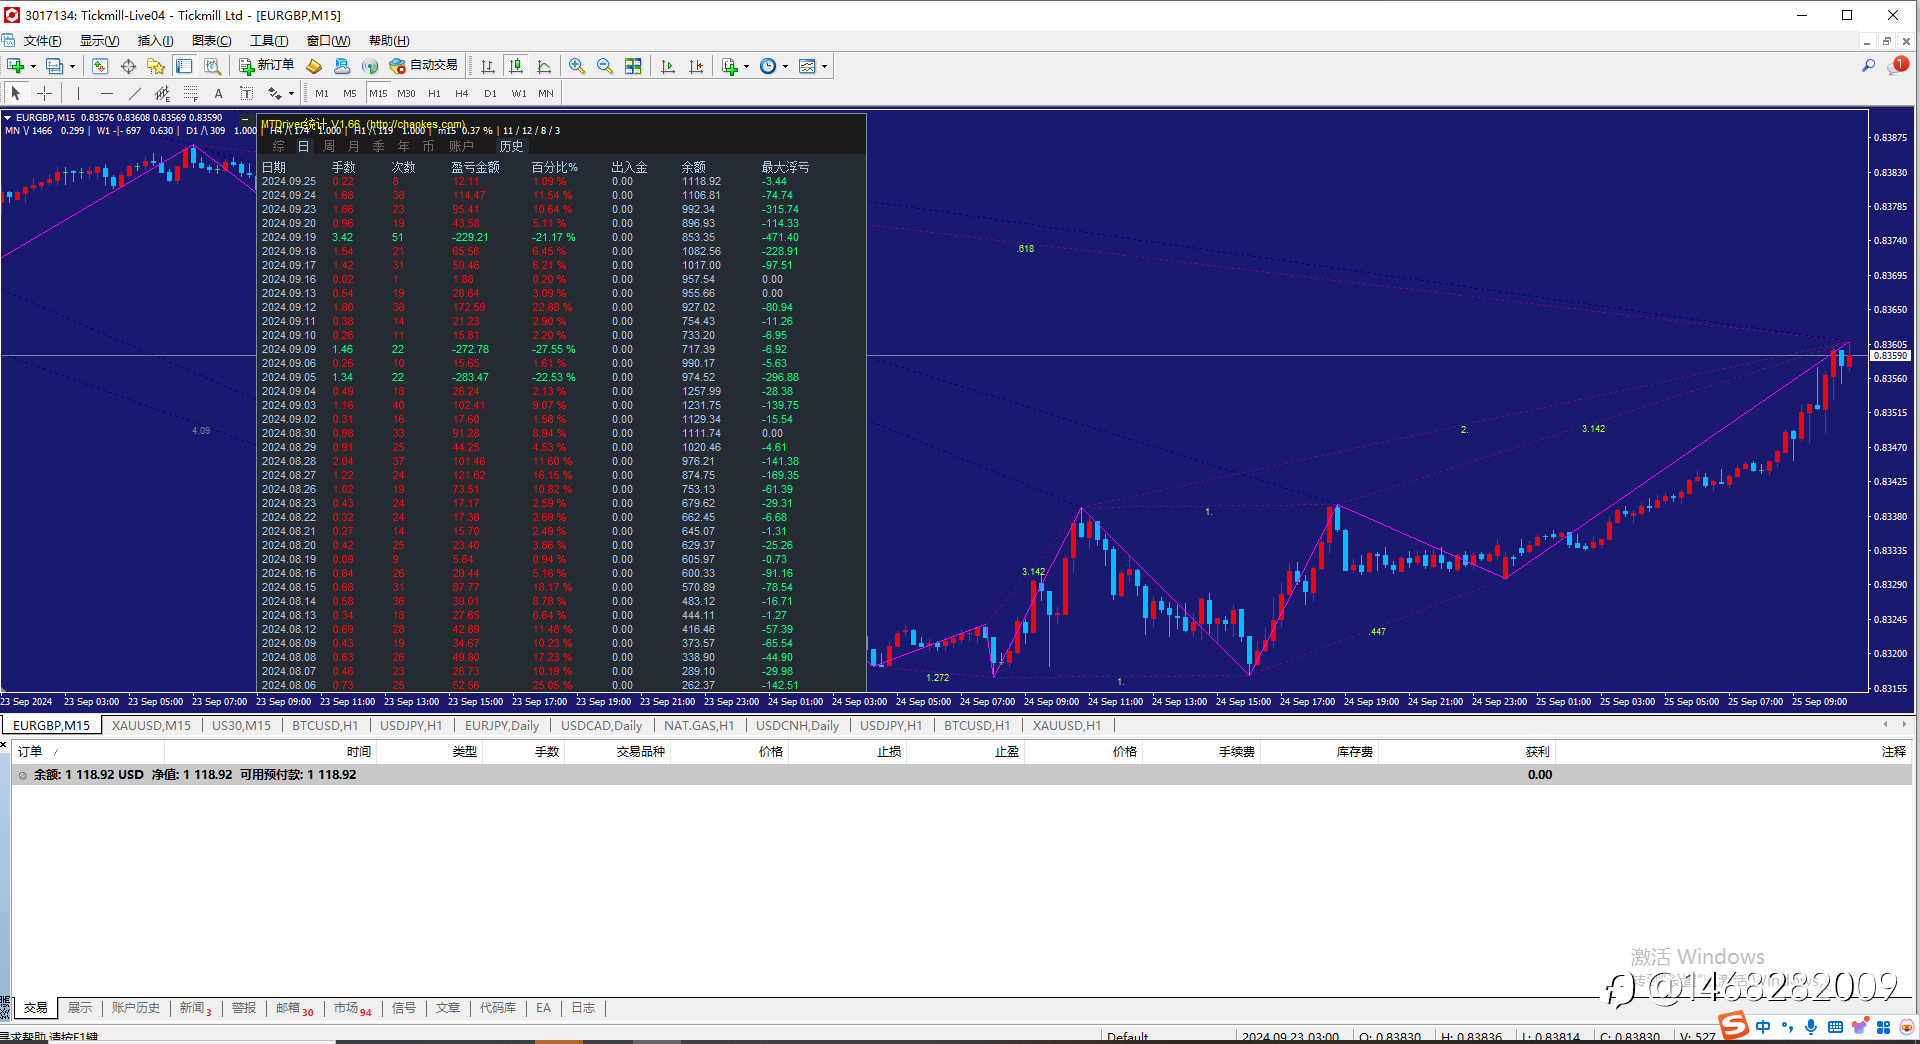1920x1044 pixels.
Task: Switch to XAUUSD,M15 chart tab
Action: point(151,725)
